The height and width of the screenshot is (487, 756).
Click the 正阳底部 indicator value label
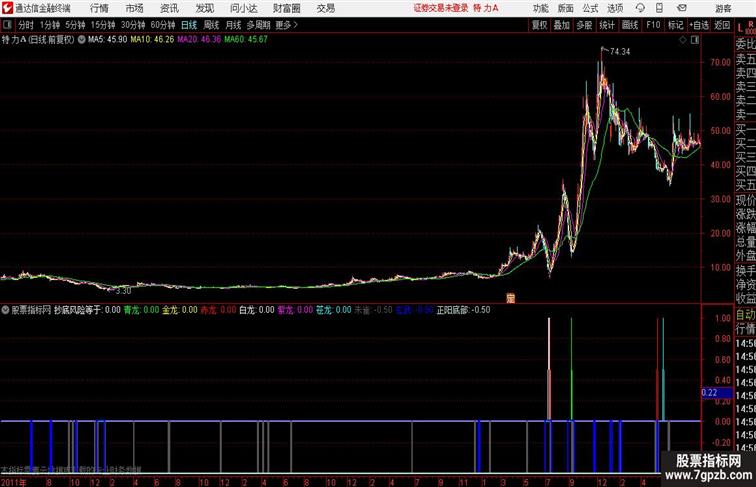tap(463, 310)
